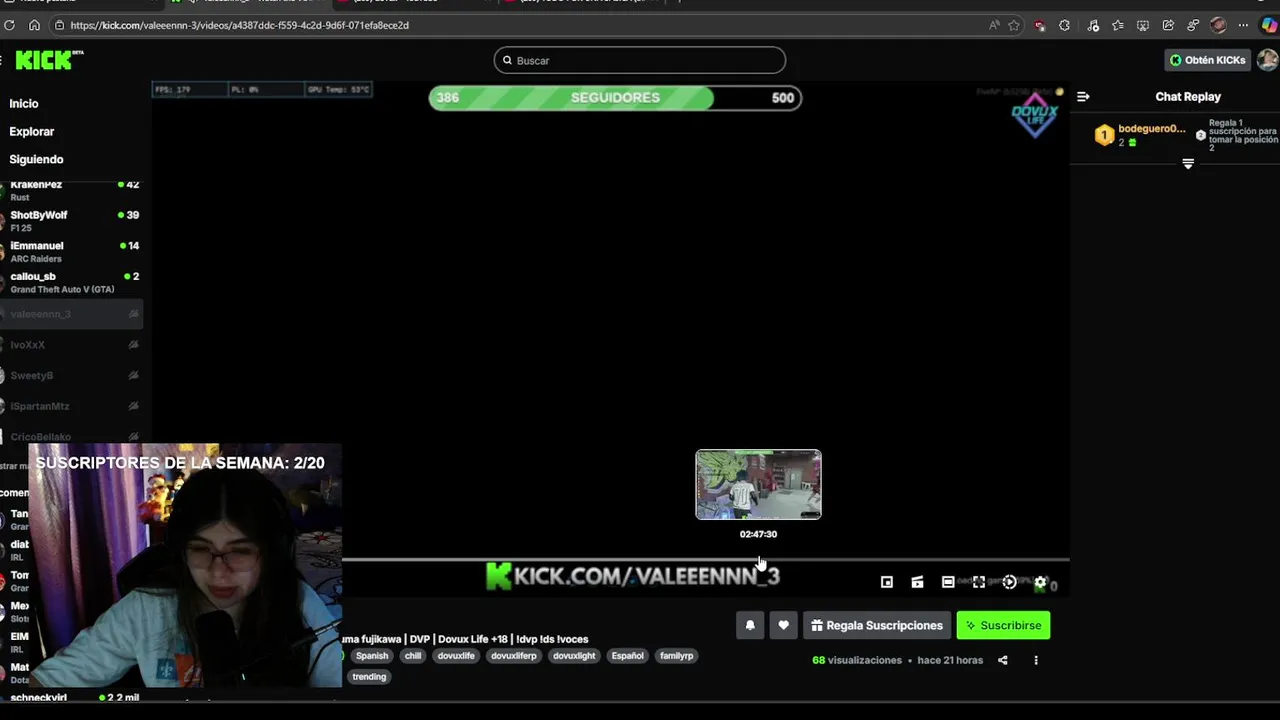The width and height of the screenshot is (1280, 720).
Task: Open Explorar page
Action: 32,132
